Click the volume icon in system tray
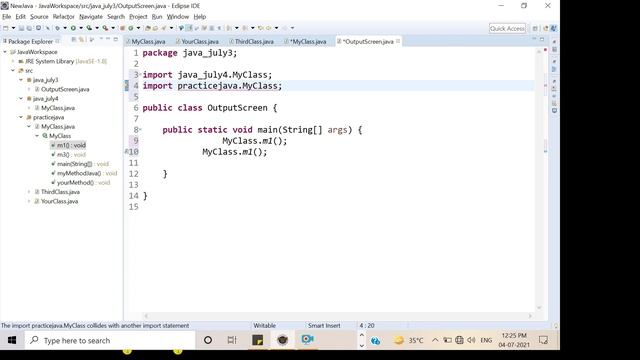The height and width of the screenshot is (360, 640). (471, 340)
